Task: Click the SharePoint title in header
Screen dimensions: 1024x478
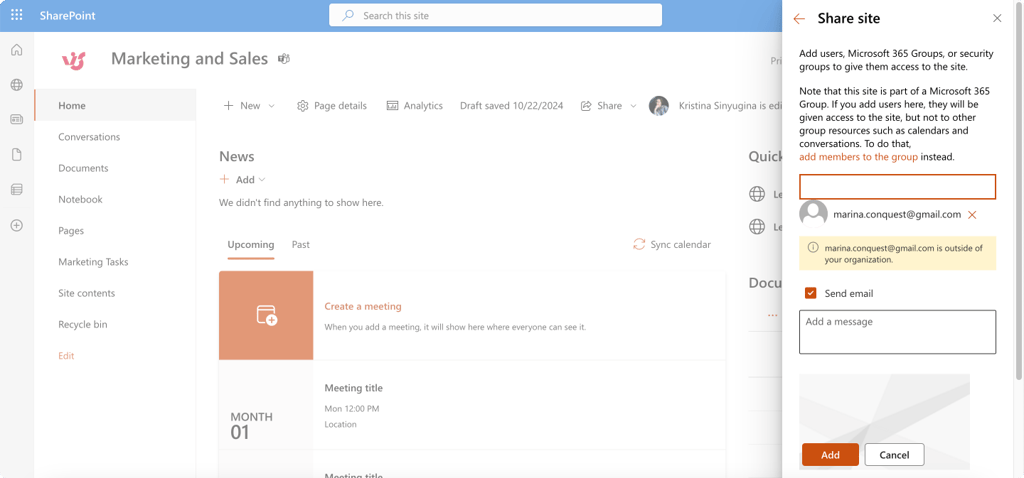Action: pos(67,15)
